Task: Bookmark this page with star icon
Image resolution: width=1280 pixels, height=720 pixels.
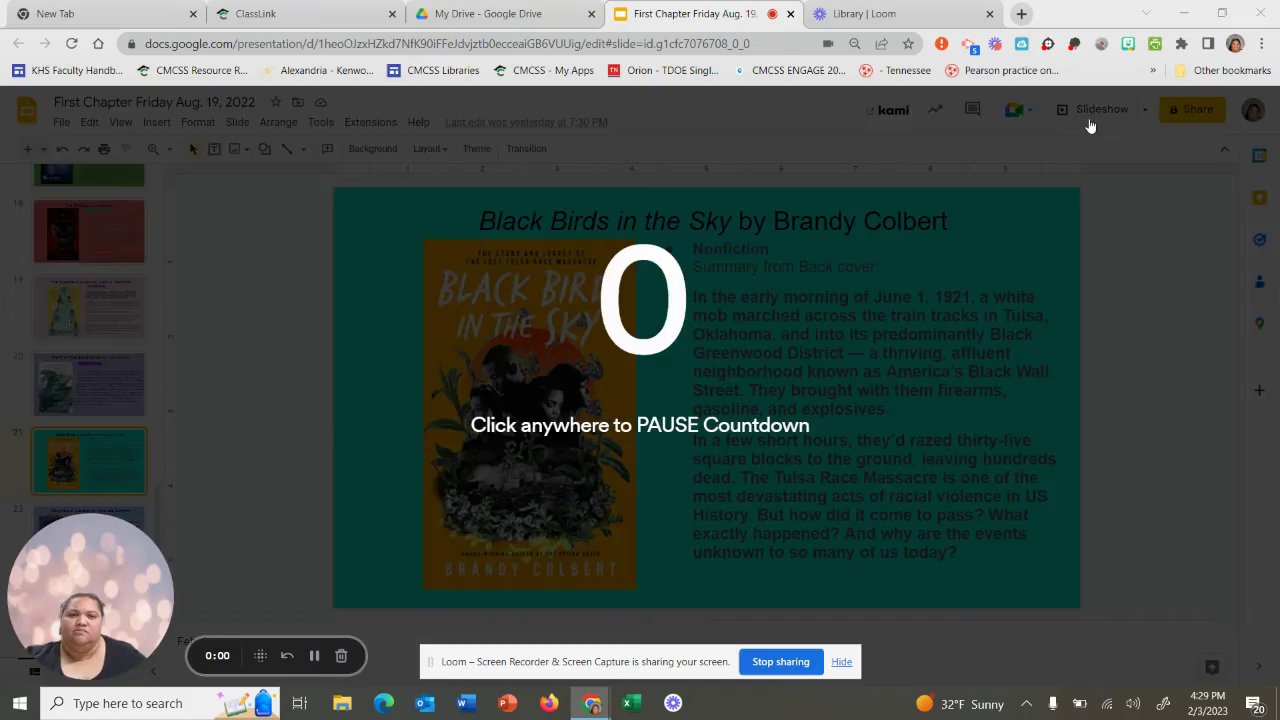Action: coord(908,44)
